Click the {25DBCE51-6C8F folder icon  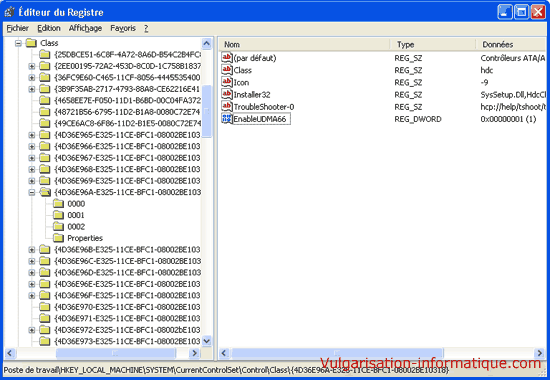pos(45,55)
